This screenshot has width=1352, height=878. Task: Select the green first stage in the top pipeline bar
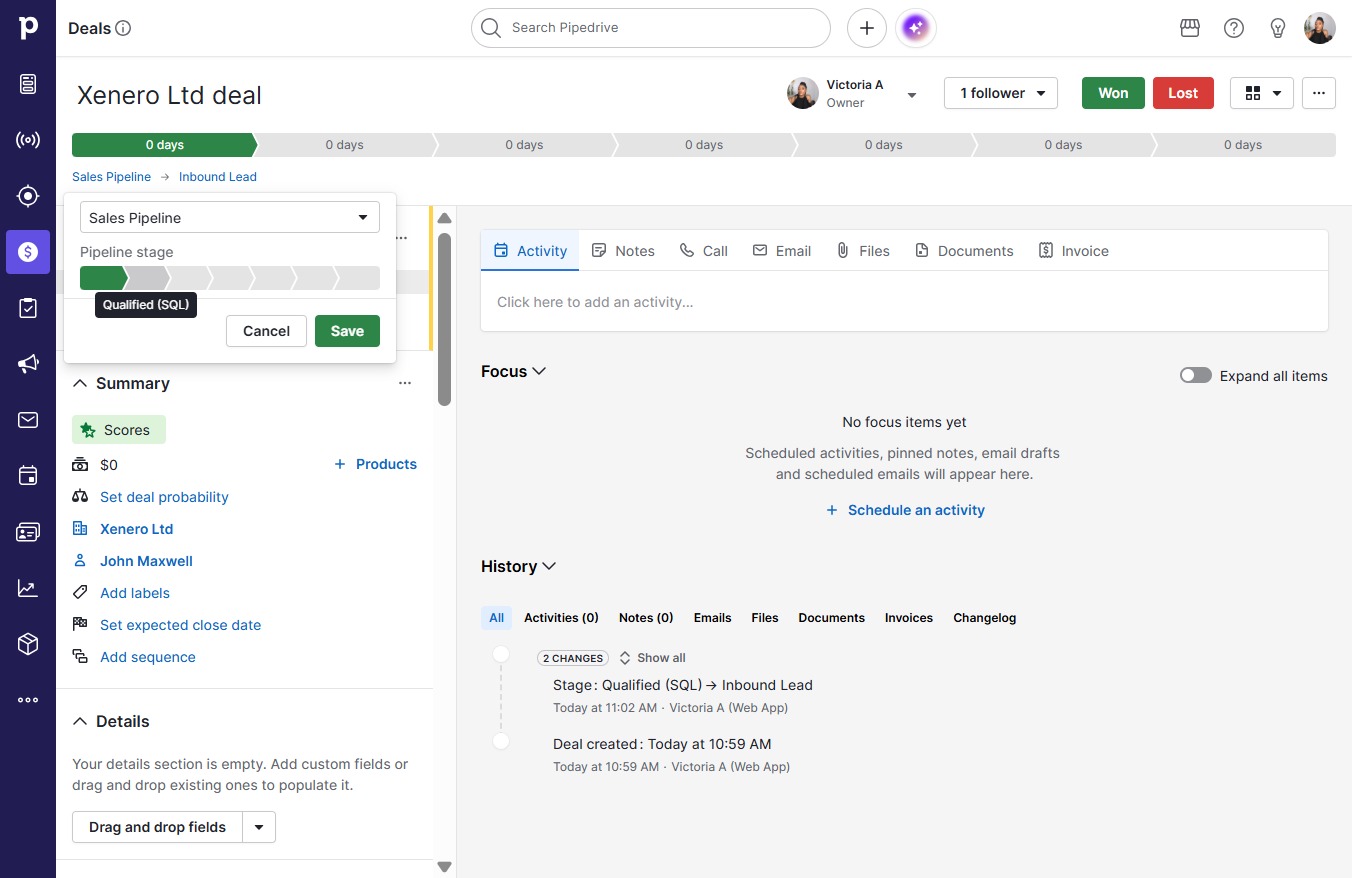[164, 145]
